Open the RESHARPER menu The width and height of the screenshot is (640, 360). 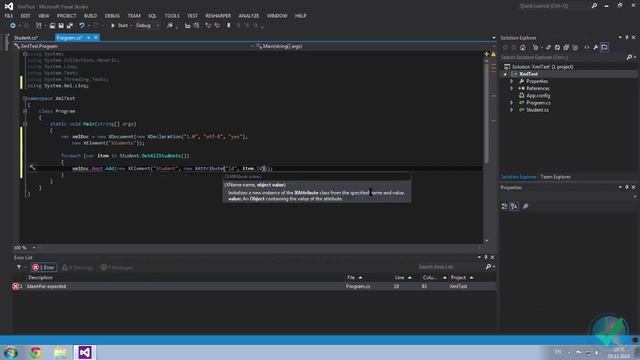[218, 16]
